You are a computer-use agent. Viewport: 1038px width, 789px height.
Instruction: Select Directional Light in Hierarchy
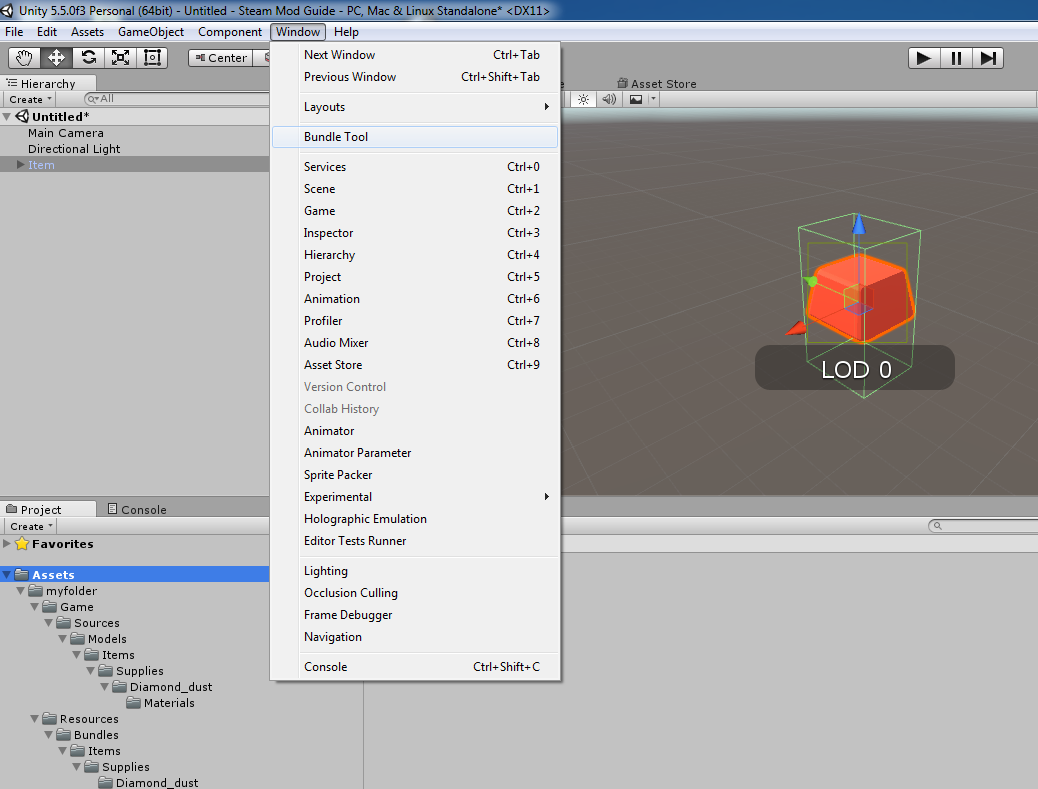pyautogui.click(x=74, y=148)
